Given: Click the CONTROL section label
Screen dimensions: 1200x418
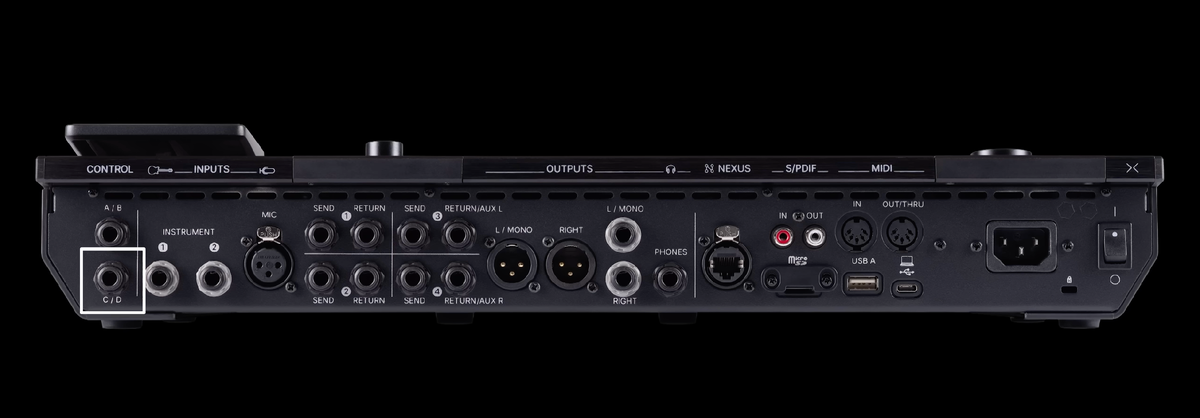Looking at the screenshot, I should [x=110, y=169].
